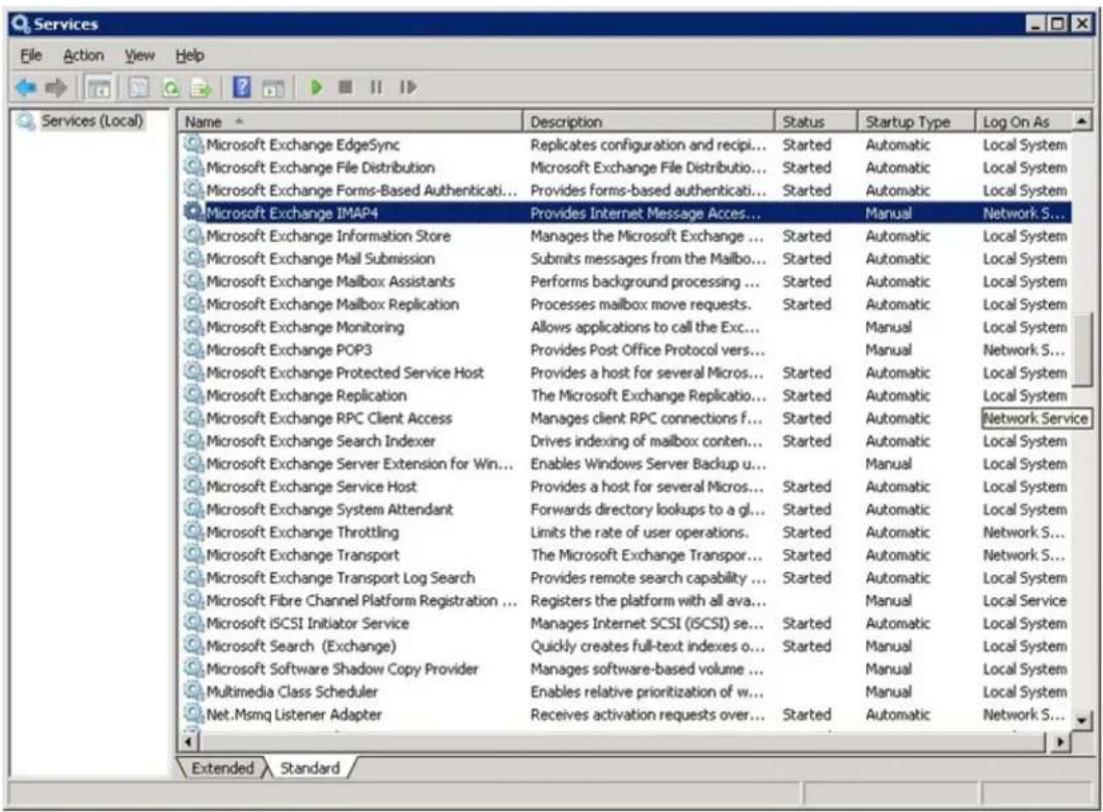
Task: Click the Pause Service toolbar button
Action: pyautogui.click(x=376, y=87)
